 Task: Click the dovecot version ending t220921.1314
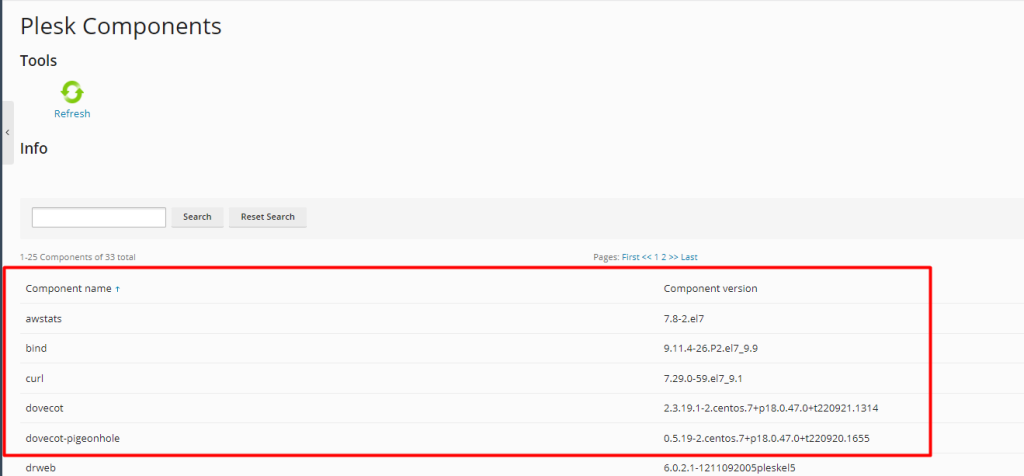click(771, 408)
